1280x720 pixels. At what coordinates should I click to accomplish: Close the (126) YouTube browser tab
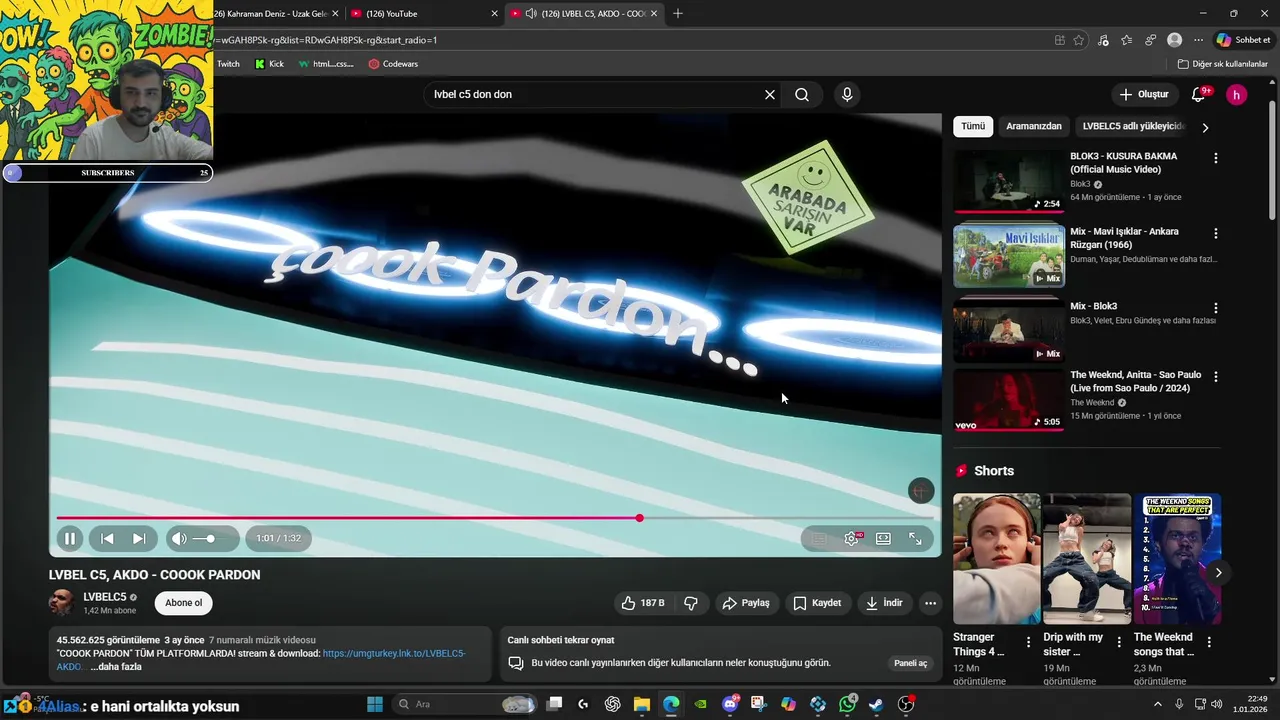coord(494,13)
